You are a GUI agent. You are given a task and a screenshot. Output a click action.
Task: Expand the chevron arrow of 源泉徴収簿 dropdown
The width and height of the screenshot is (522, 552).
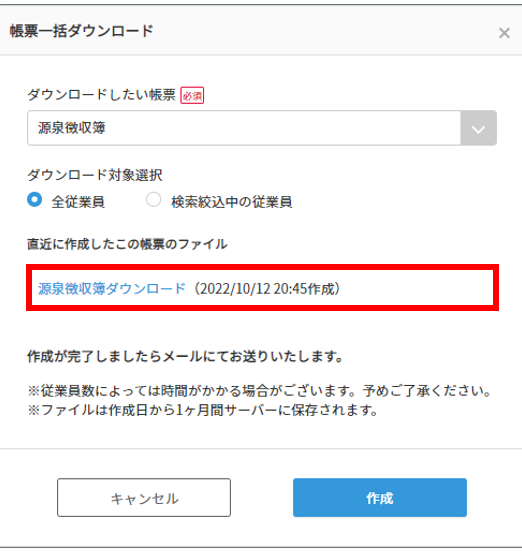(478, 128)
